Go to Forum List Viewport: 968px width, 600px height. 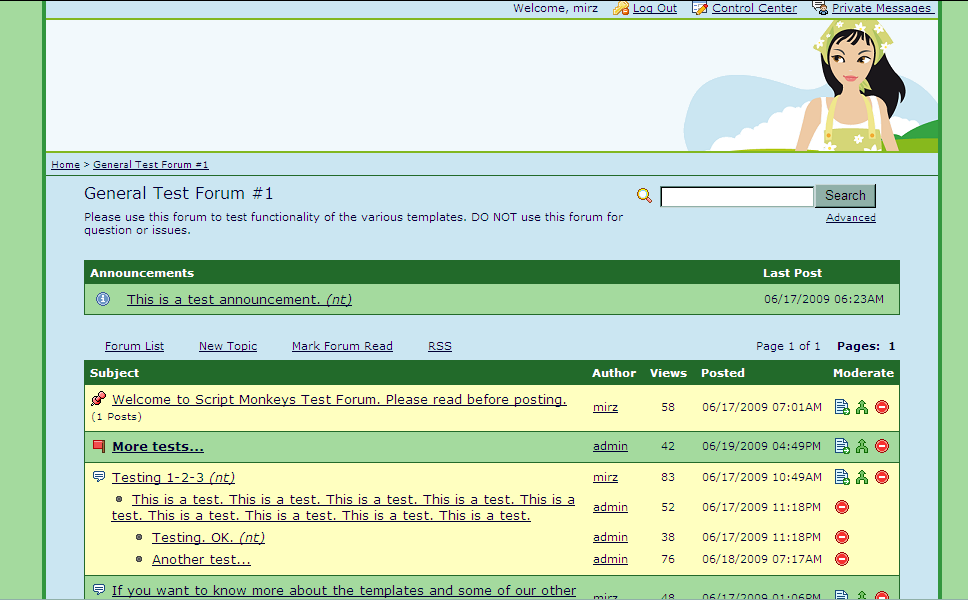(x=135, y=346)
